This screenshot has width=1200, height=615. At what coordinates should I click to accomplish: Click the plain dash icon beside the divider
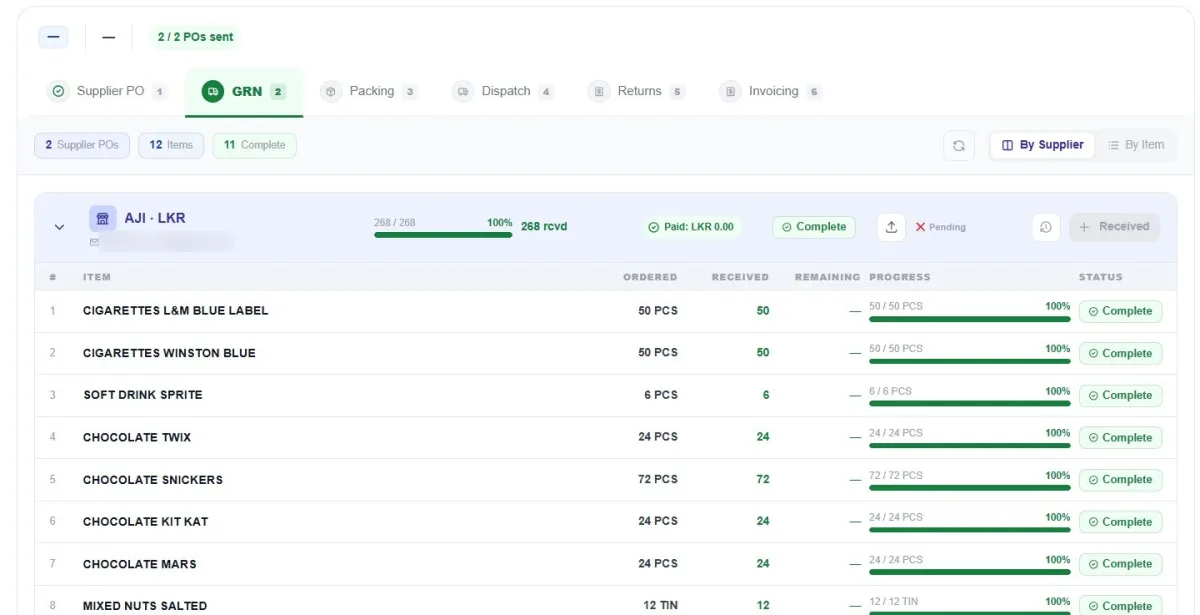pos(108,37)
